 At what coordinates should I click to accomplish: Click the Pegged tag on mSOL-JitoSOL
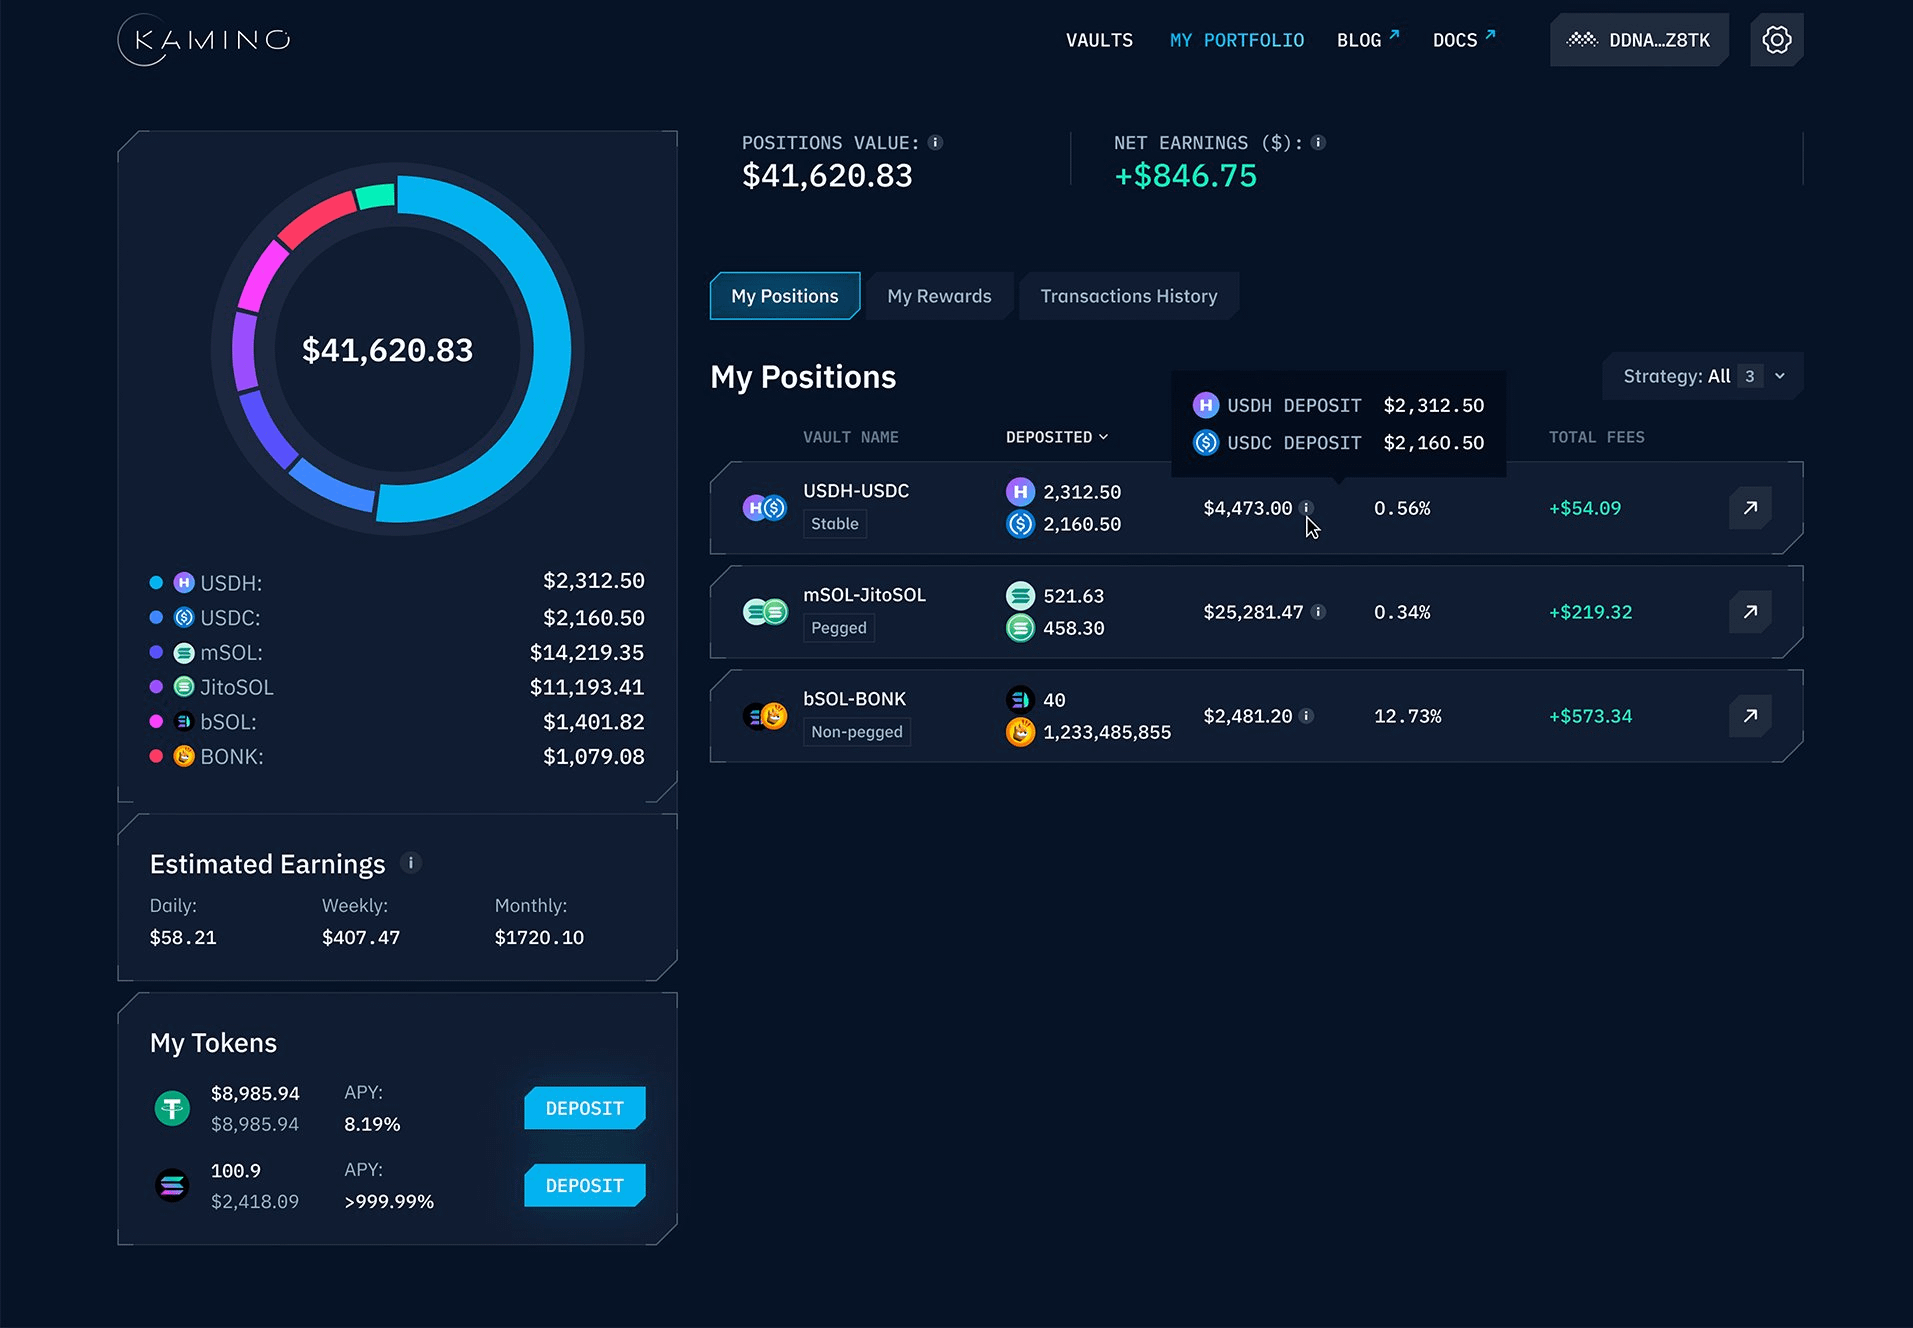pyautogui.click(x=839, y=627)
